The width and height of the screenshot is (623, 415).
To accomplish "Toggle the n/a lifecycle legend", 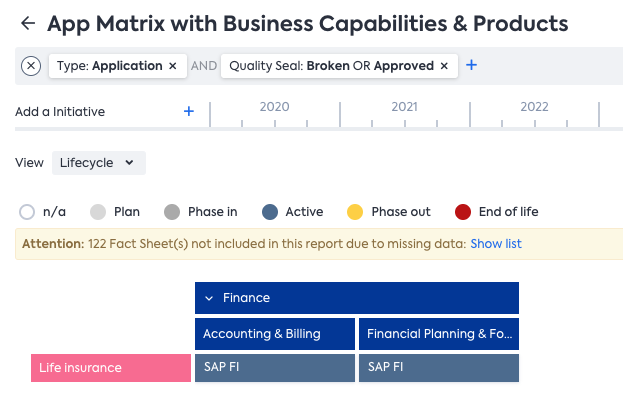I will (x=28, y=212).
